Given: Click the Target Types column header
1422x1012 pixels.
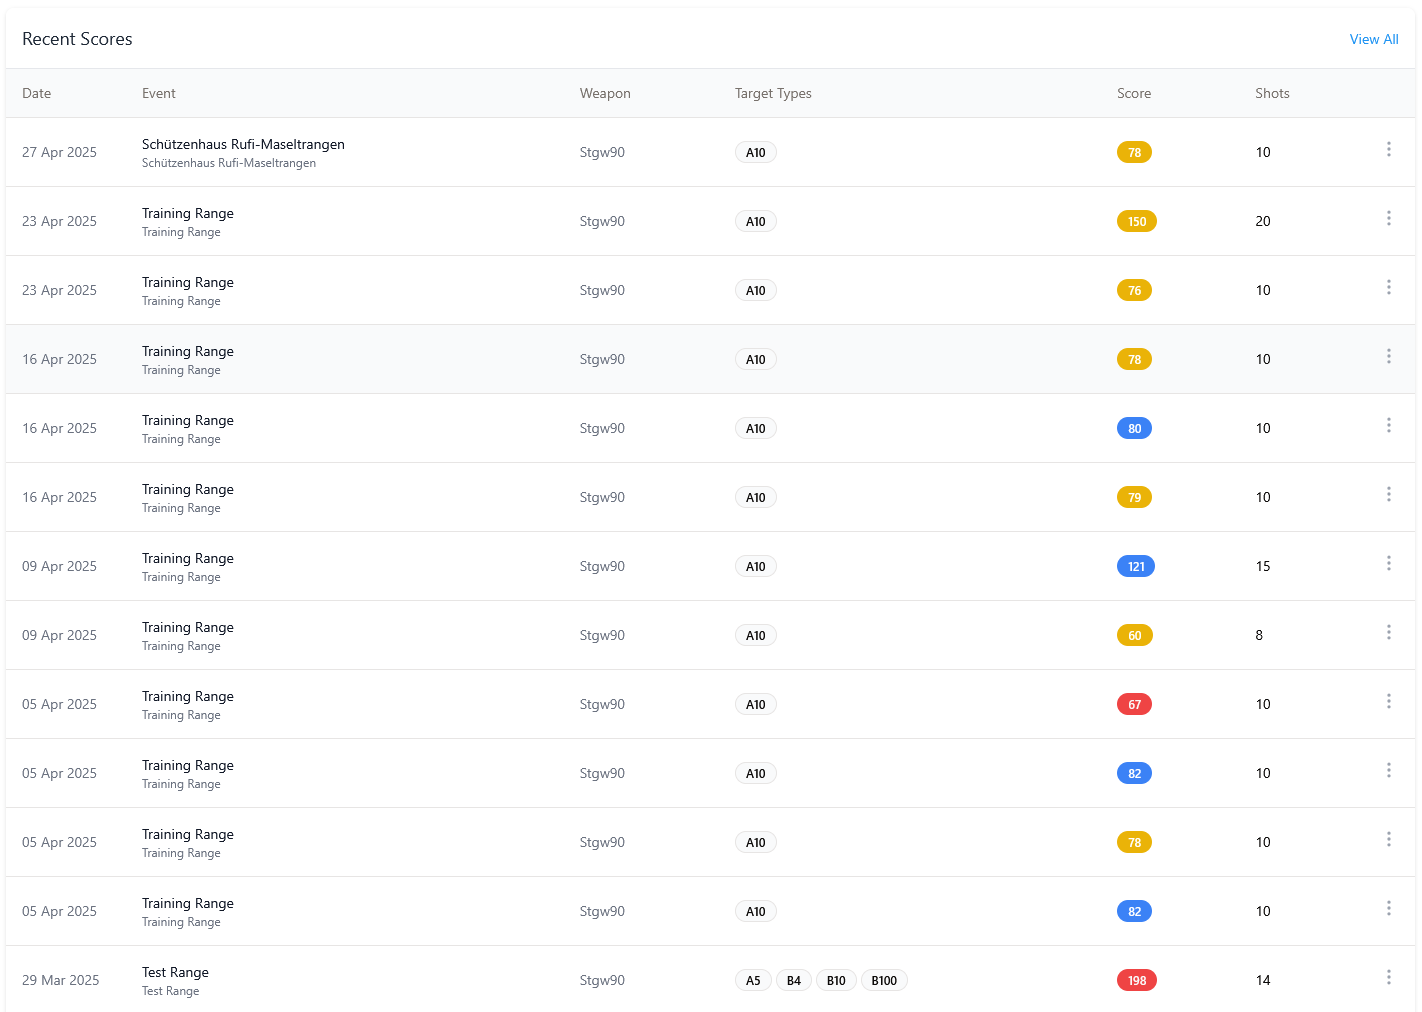Looking at the screenshot, I should pyautogui.click(x=773, y=93).
